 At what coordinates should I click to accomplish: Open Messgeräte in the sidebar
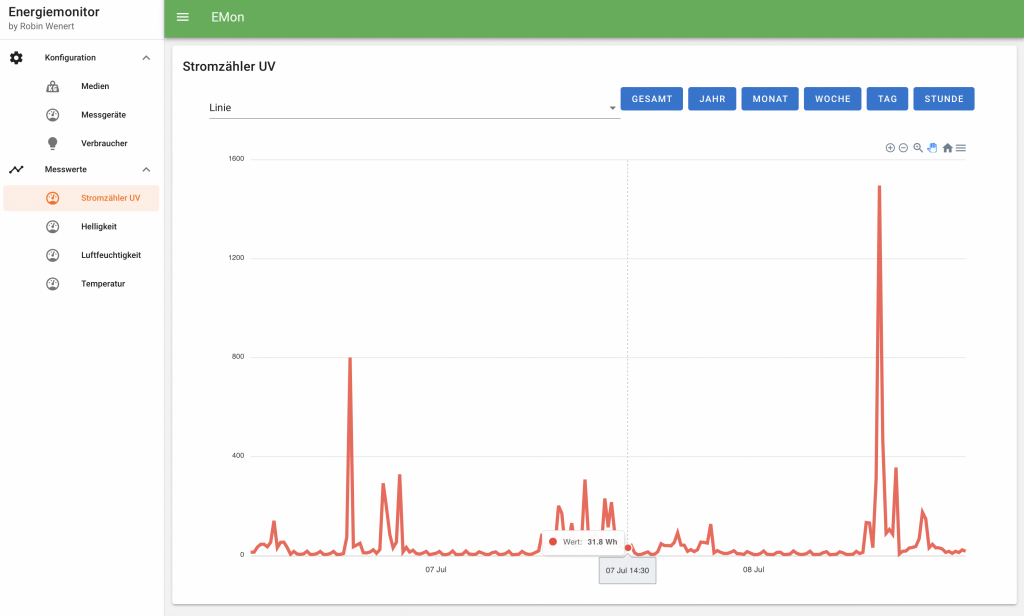[82, 115]
